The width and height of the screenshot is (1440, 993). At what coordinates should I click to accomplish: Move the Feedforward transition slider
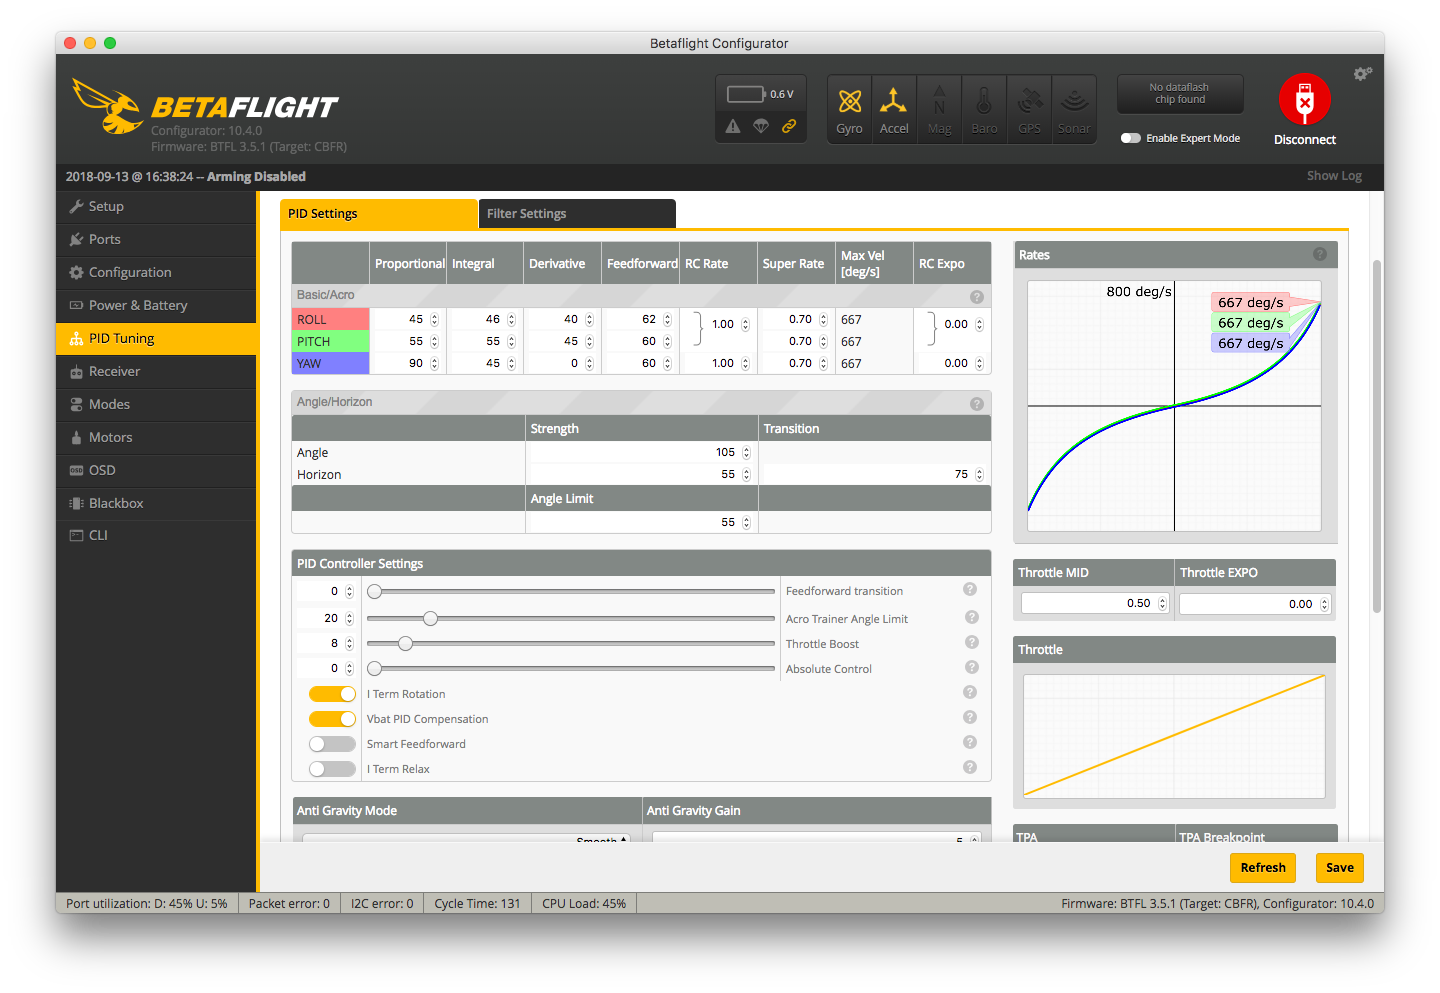click(374, 592)
